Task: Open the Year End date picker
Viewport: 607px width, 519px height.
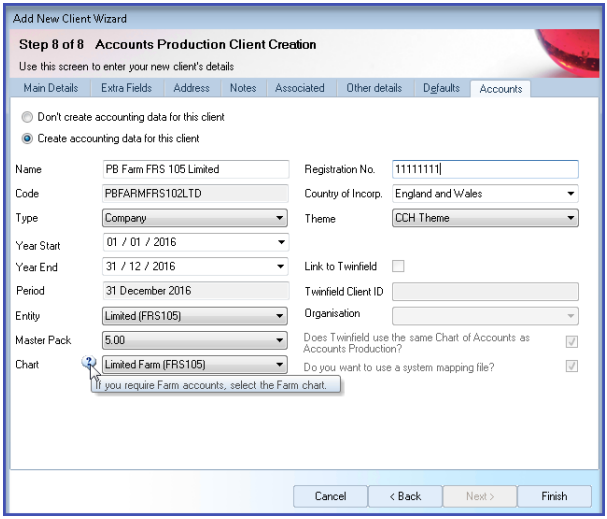Action: coord(281,267)
